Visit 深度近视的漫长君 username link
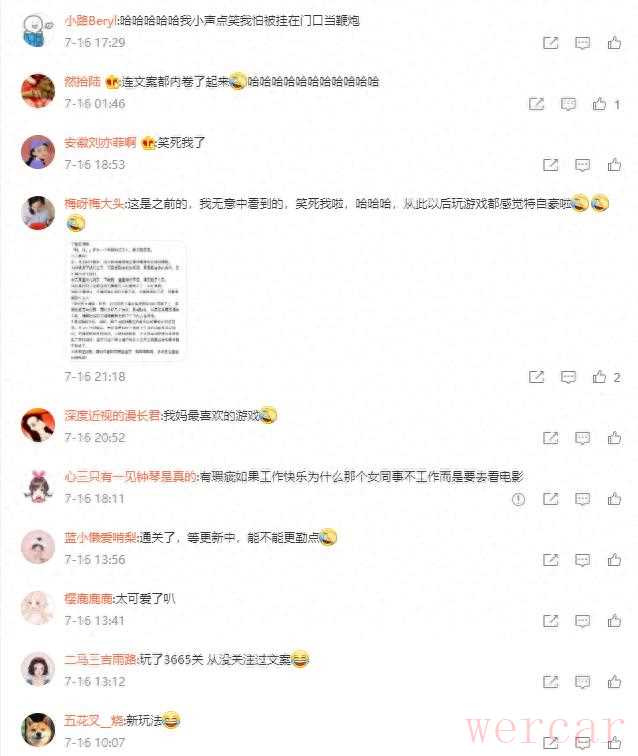The width and height of the screenshot is (638, 756). pyautogui.click(x=112, y=416)
